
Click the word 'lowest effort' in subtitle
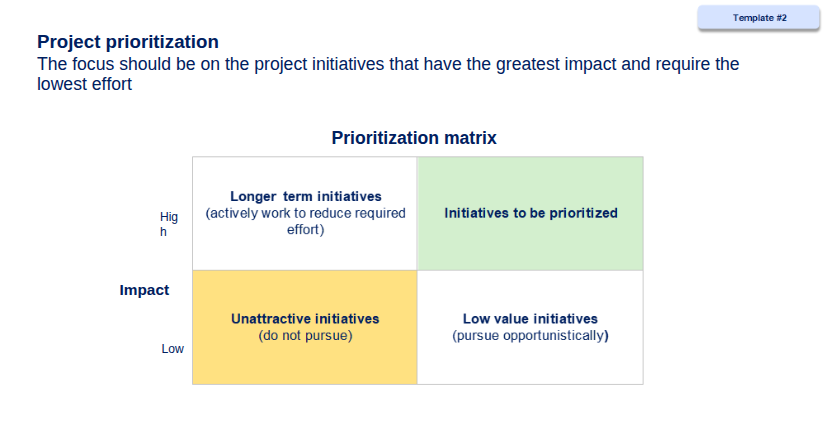pyautogui.click(x=84, y=84)
